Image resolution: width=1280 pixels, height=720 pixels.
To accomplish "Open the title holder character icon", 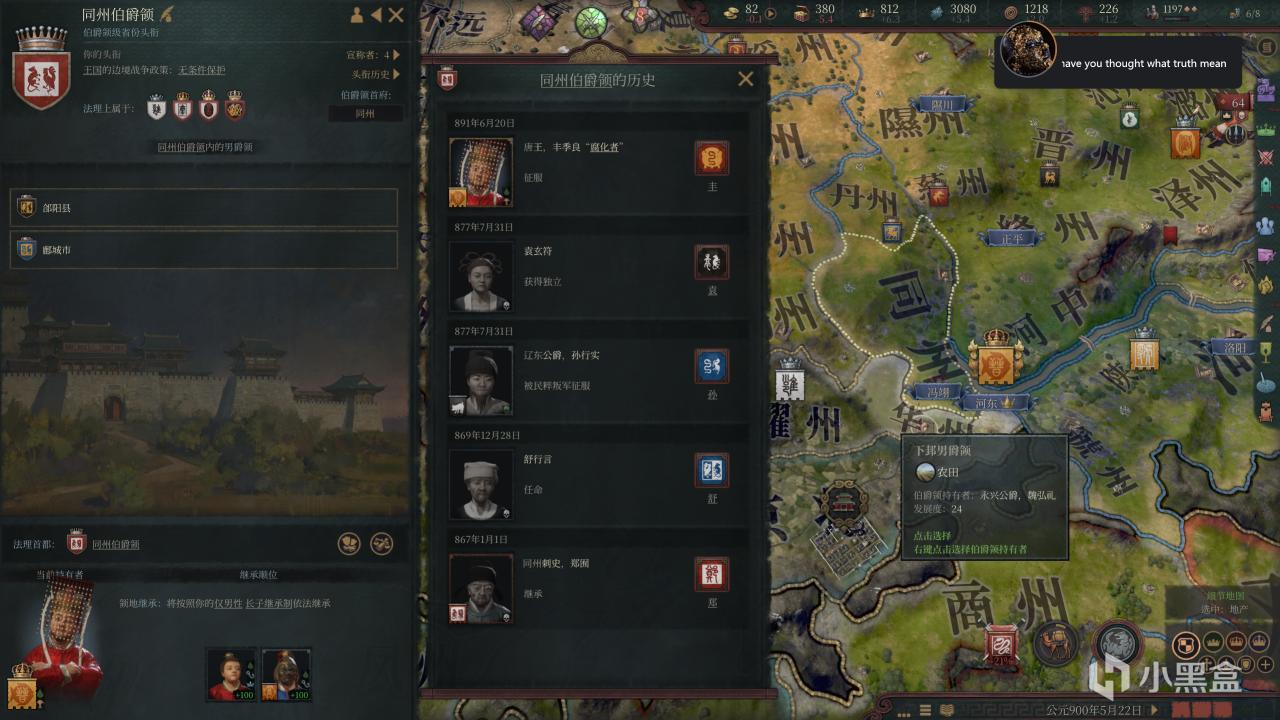I will [356, 15].
